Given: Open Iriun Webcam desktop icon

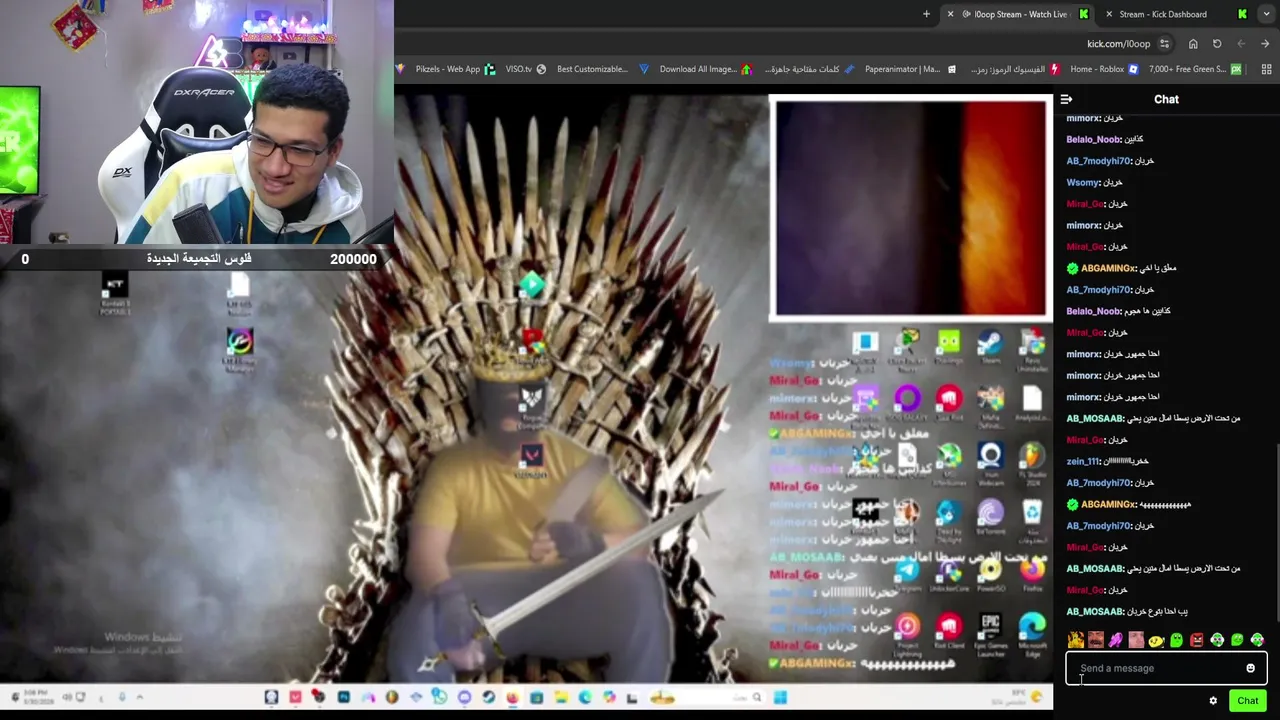Looking at the screenshot, I should [990, 462].
